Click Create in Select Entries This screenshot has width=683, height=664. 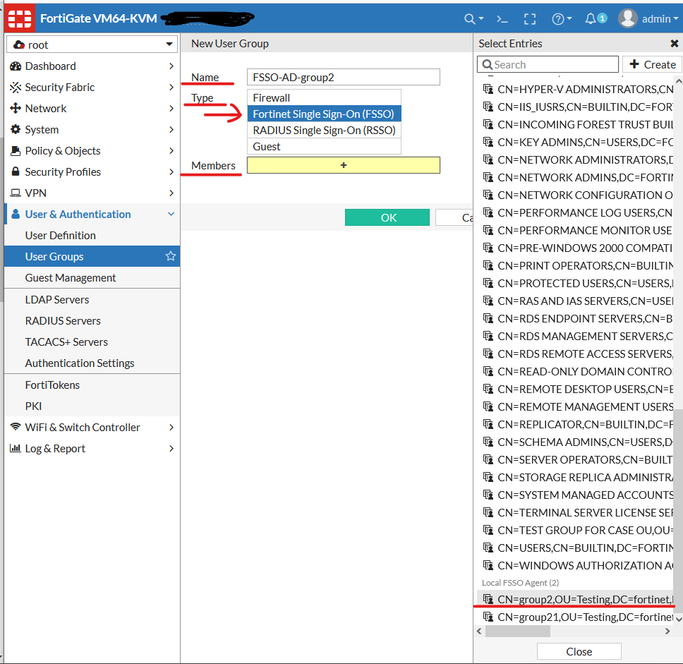click(652, 64)
